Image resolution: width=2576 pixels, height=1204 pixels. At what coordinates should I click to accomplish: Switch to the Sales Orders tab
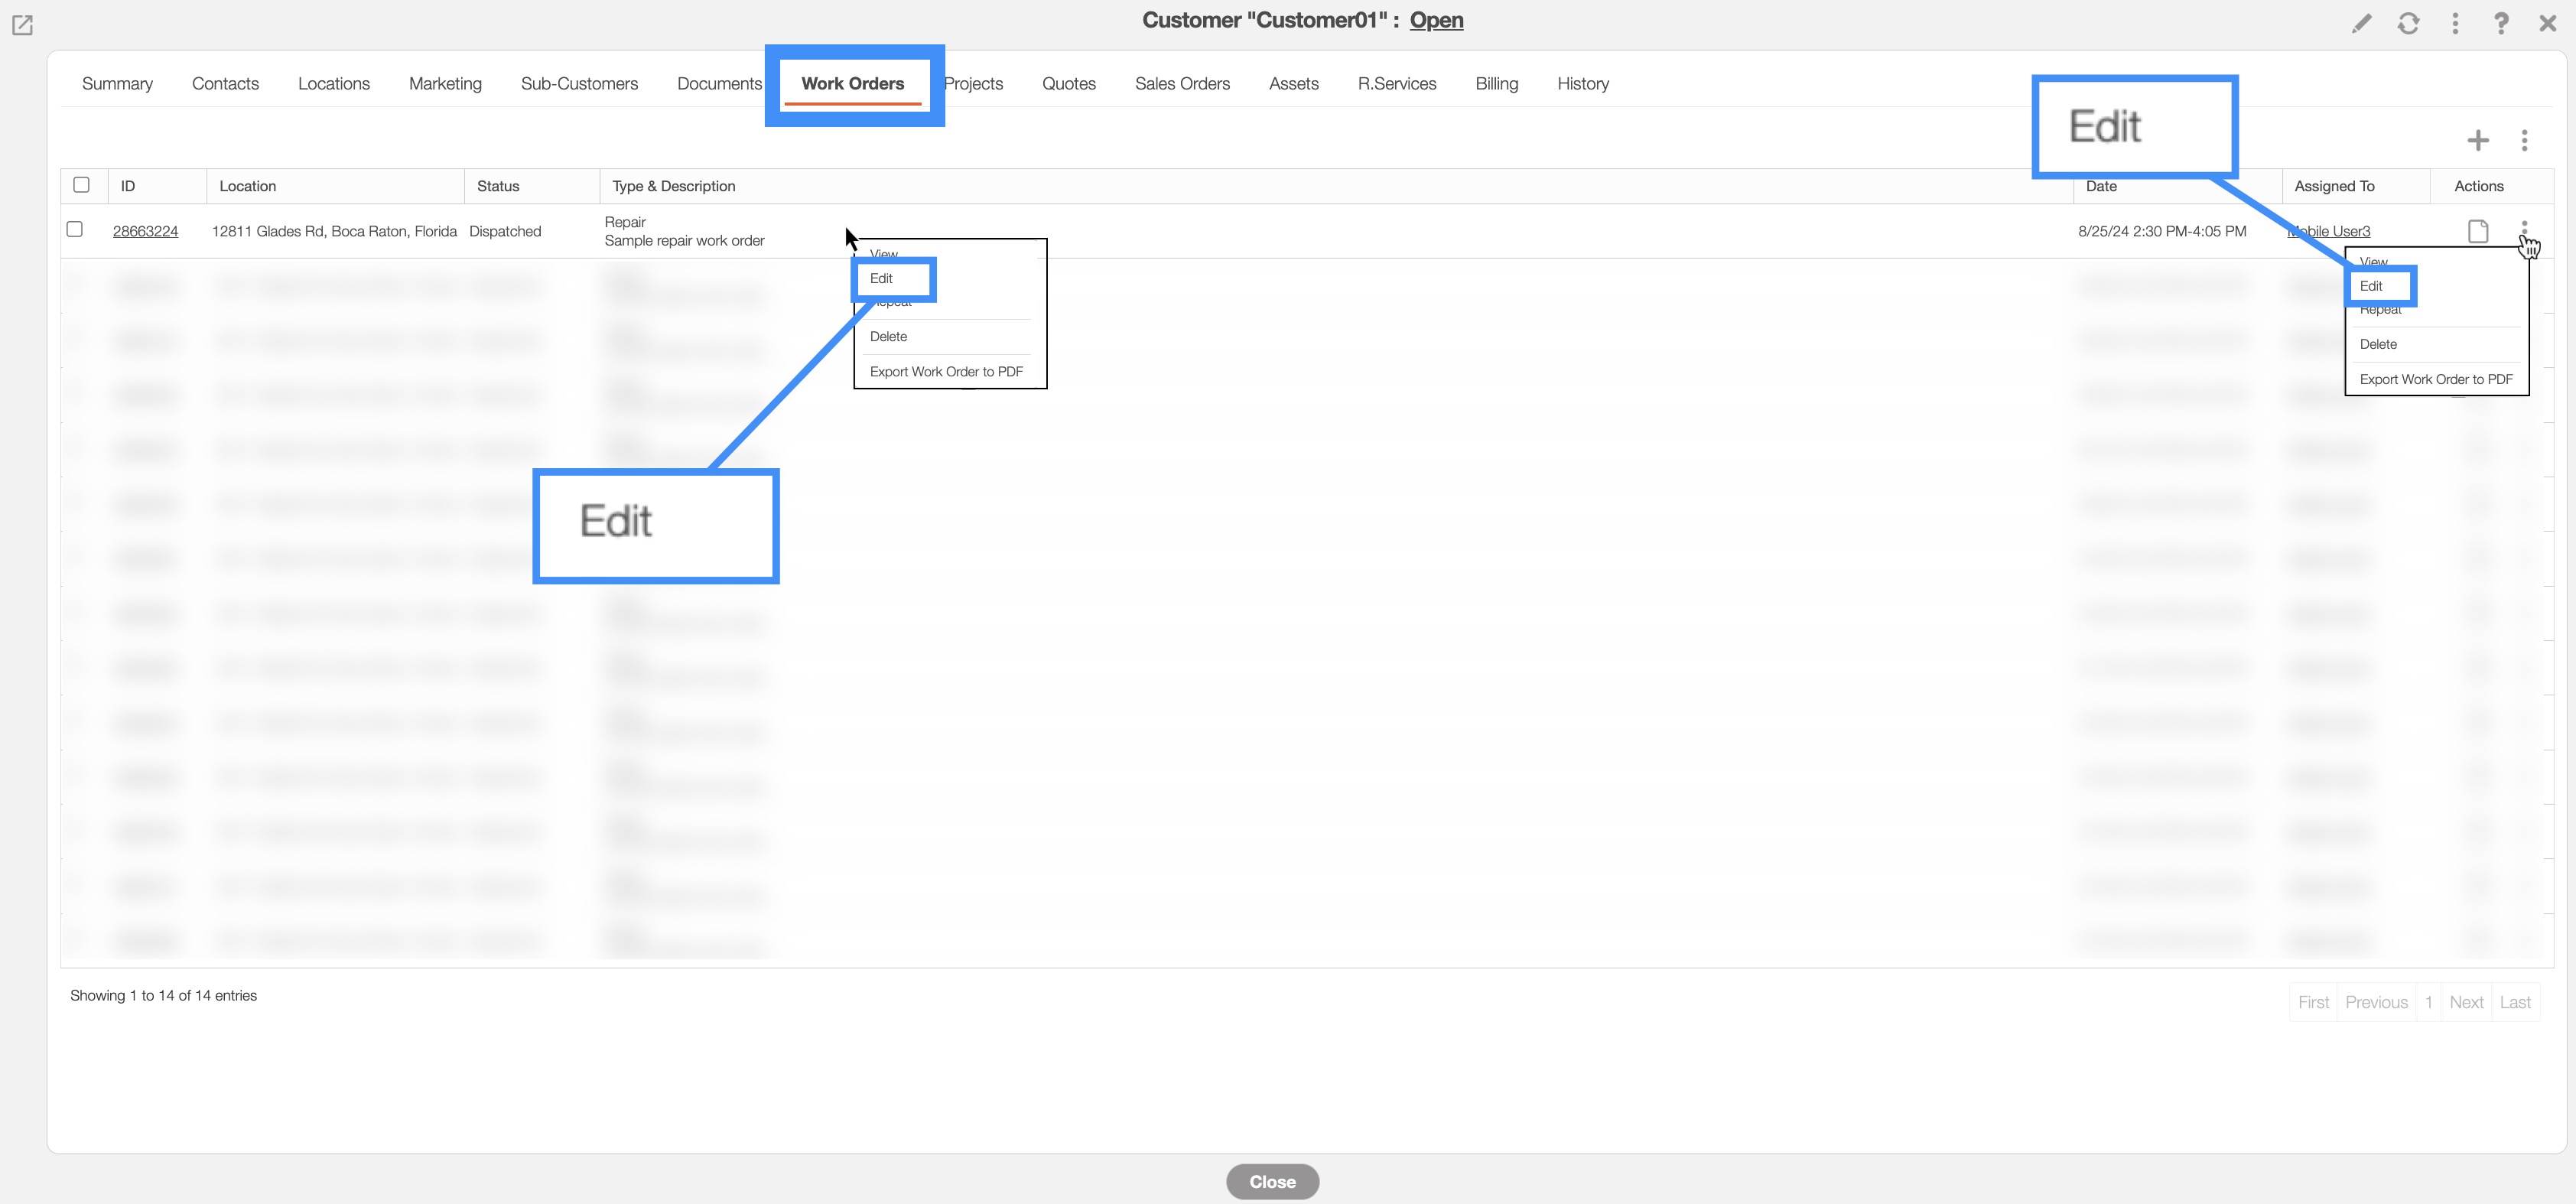tap(1182, 84)
